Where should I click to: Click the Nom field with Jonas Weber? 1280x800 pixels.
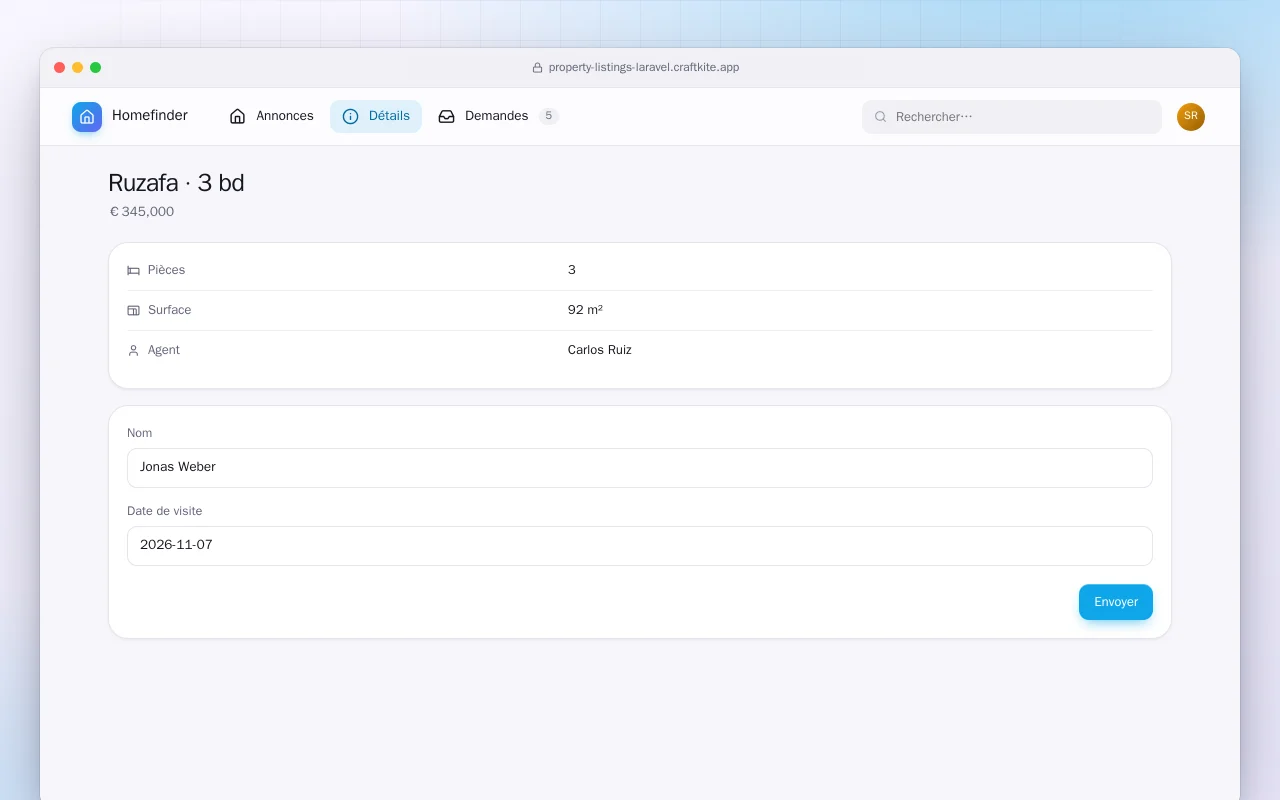(640, 468)
